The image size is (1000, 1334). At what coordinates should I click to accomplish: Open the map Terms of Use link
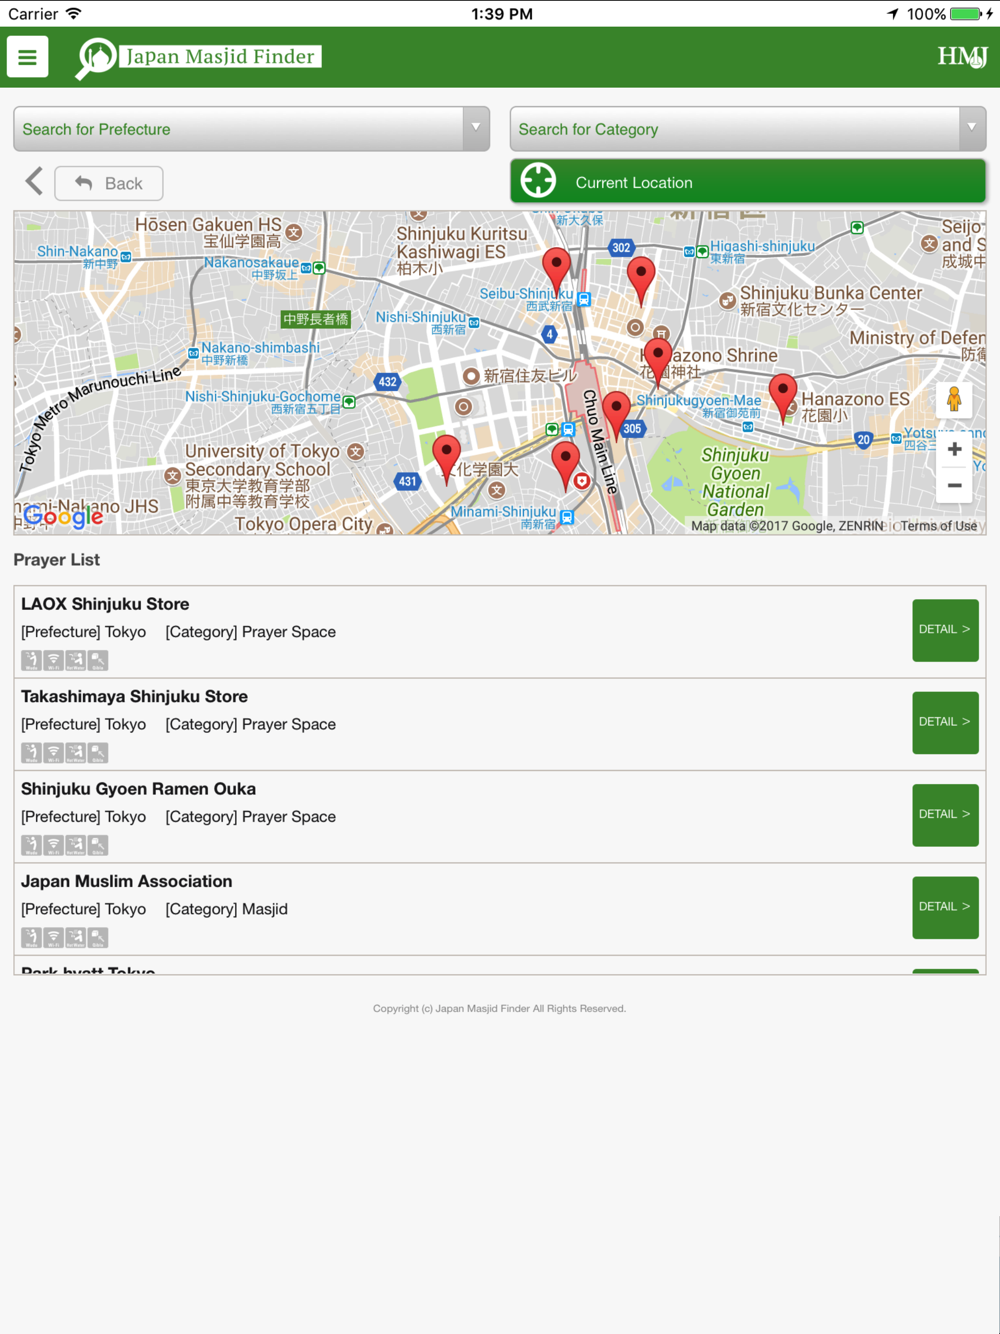tap(939, 526)
